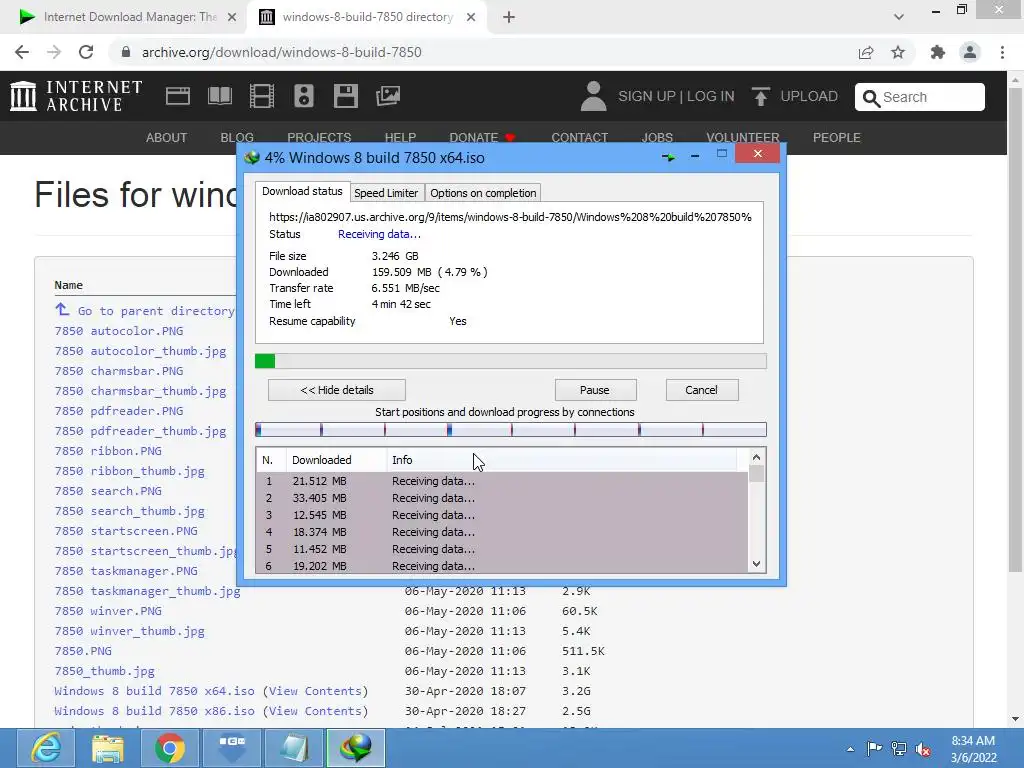Open the Chrome three-dot menu

[x=1002, y=52]
